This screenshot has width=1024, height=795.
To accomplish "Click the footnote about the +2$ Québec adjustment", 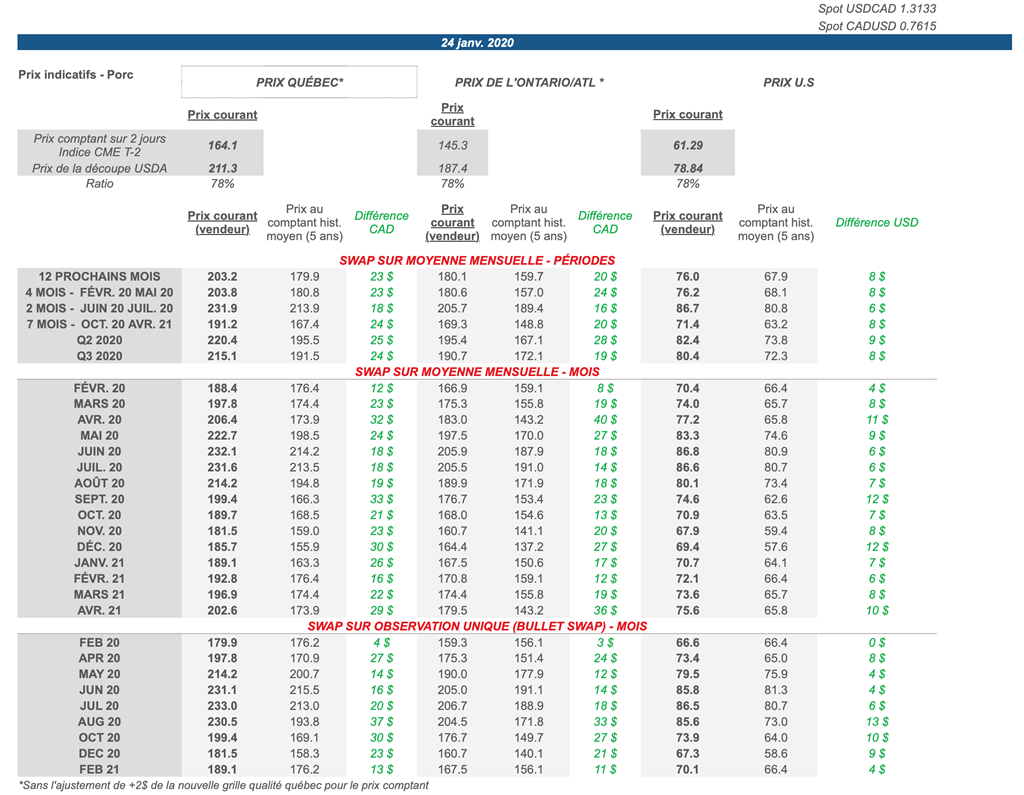I will [224, 785].
